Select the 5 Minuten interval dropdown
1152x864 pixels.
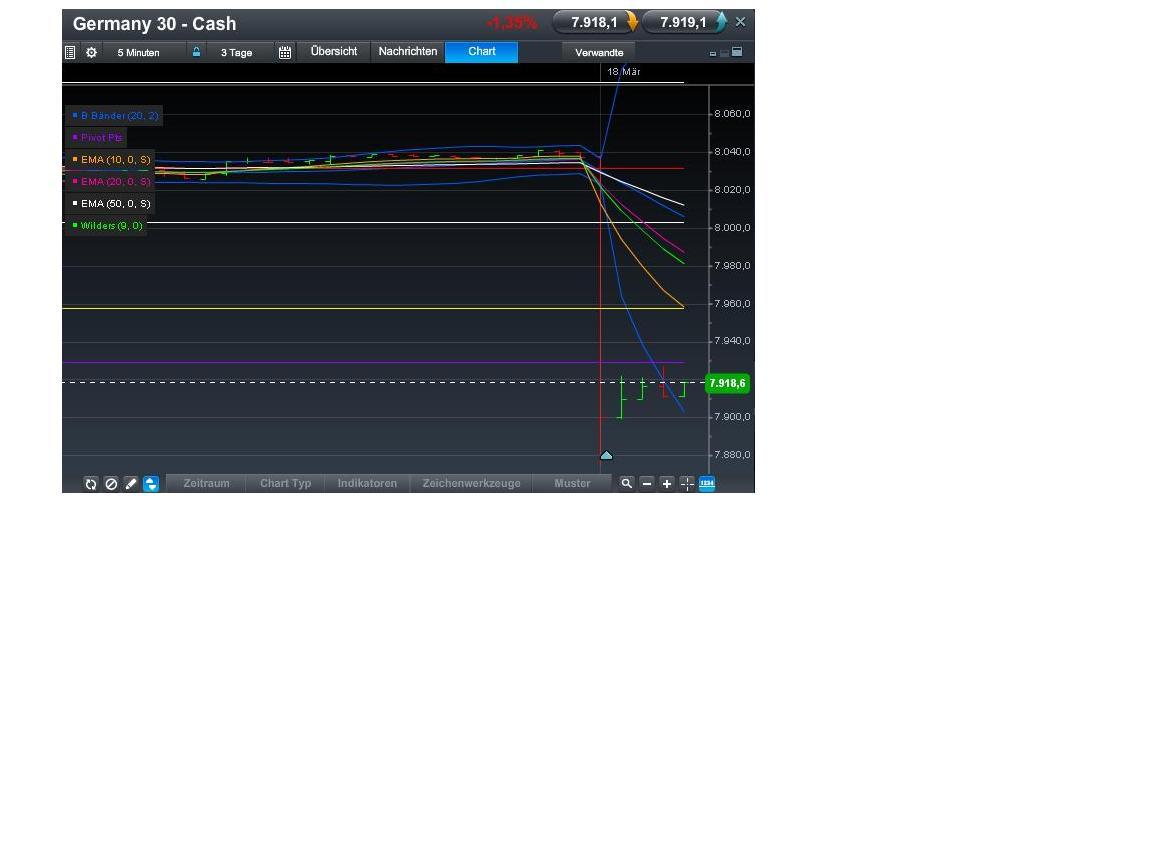[138, 52]
